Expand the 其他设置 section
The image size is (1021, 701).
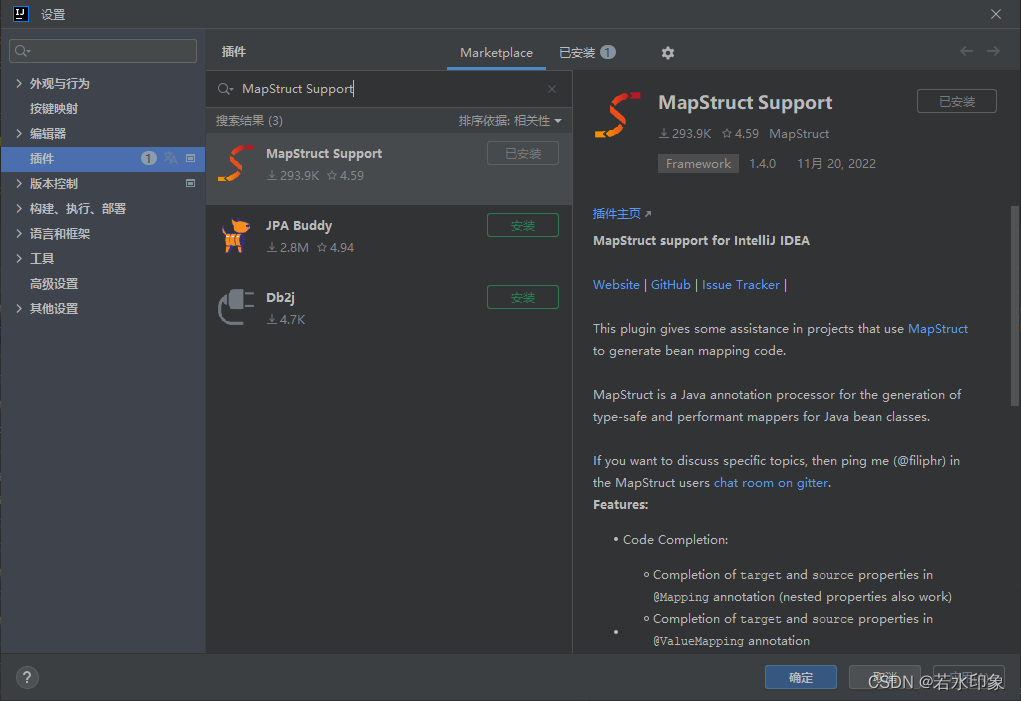tap(54, 308)
